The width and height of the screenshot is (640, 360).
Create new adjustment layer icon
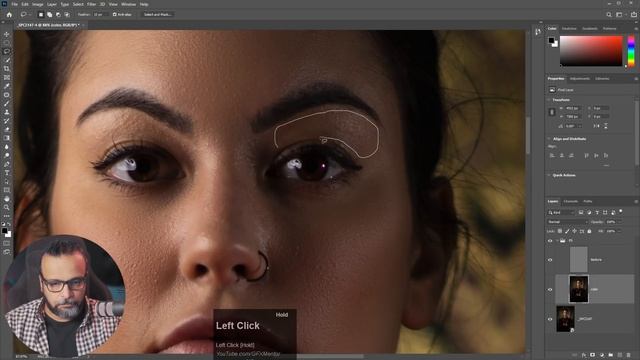[x=602, y=355]
